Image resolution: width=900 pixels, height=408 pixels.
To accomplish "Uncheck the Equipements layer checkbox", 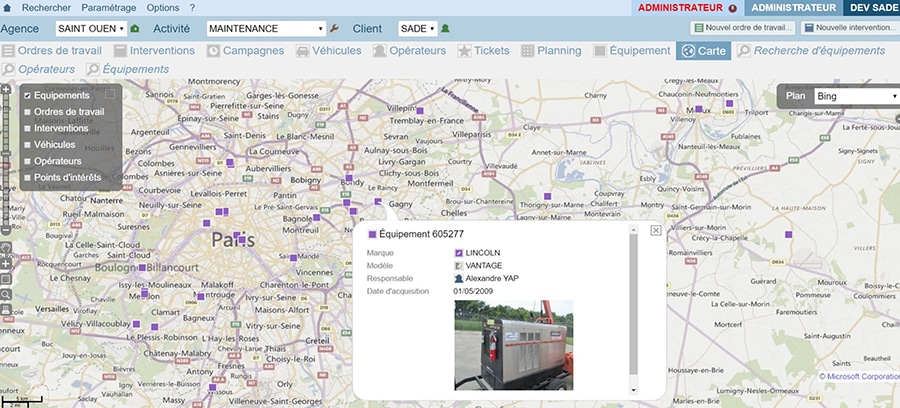I will [27, 96].
